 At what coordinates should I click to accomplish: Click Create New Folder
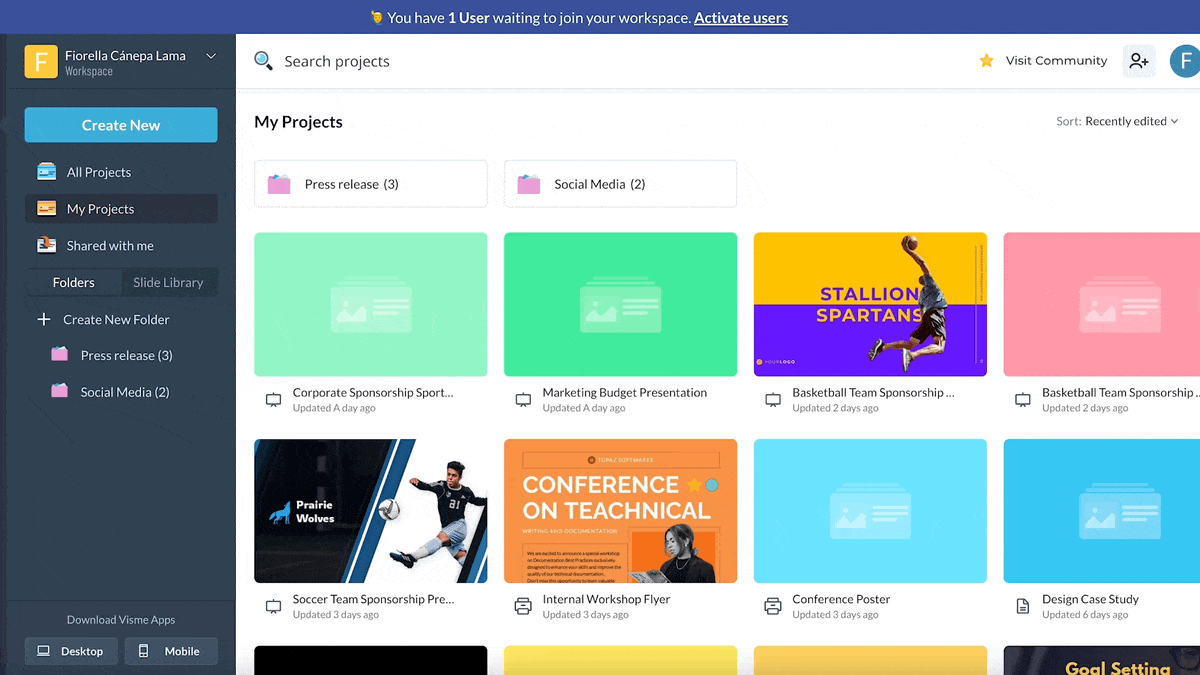tap(110, 319)
